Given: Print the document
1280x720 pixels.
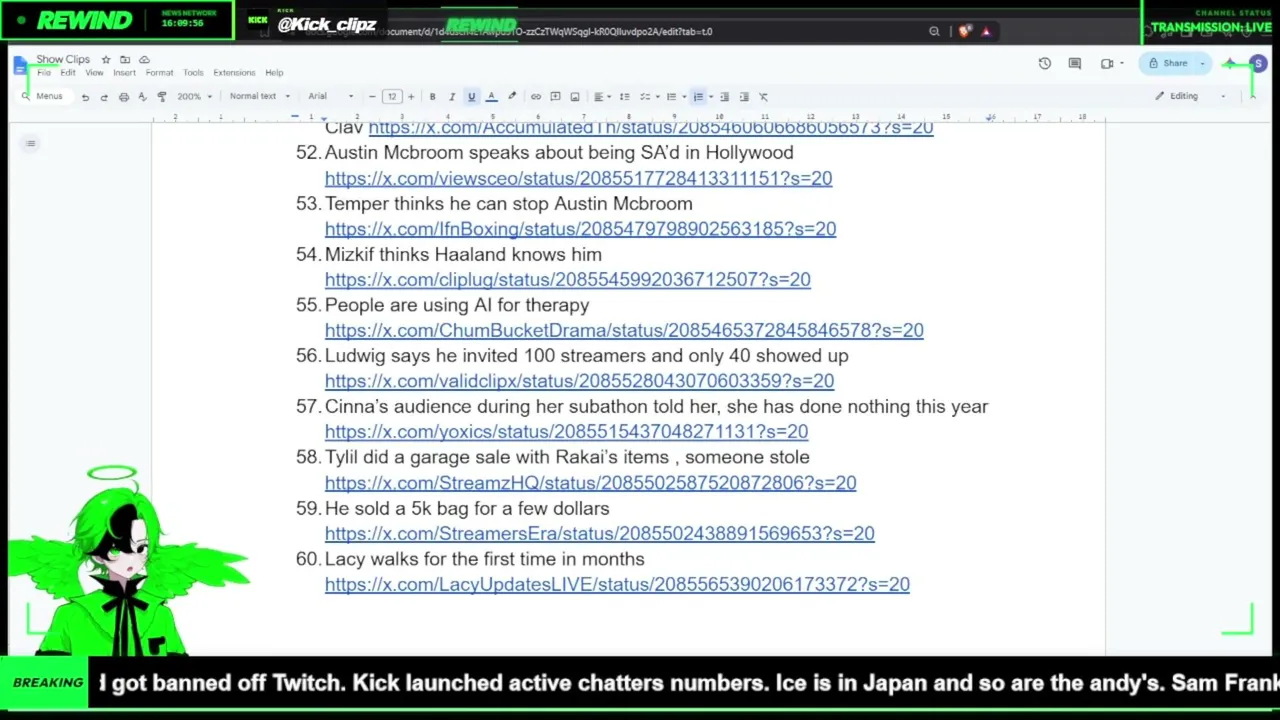Looking at the screenshot, I should tap(124, 97).
